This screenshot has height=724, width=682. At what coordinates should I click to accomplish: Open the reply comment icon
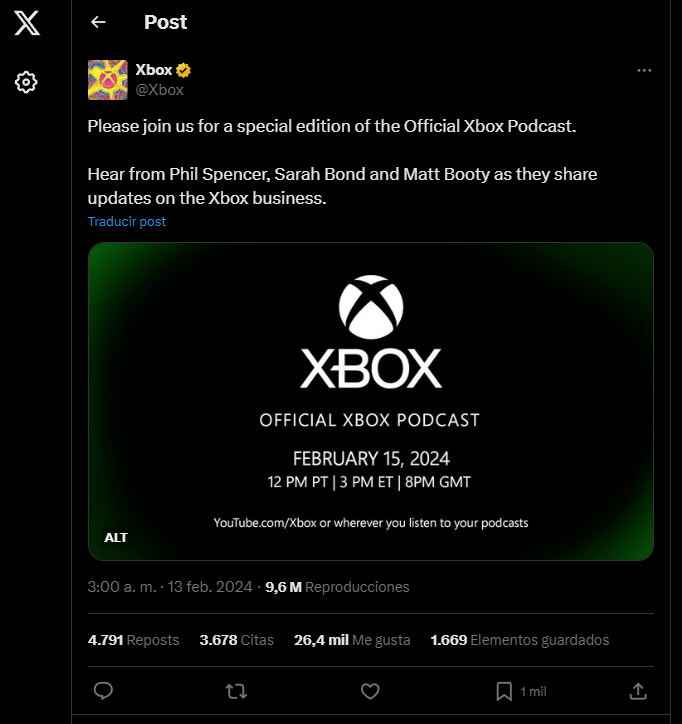(x=102, y=691)
